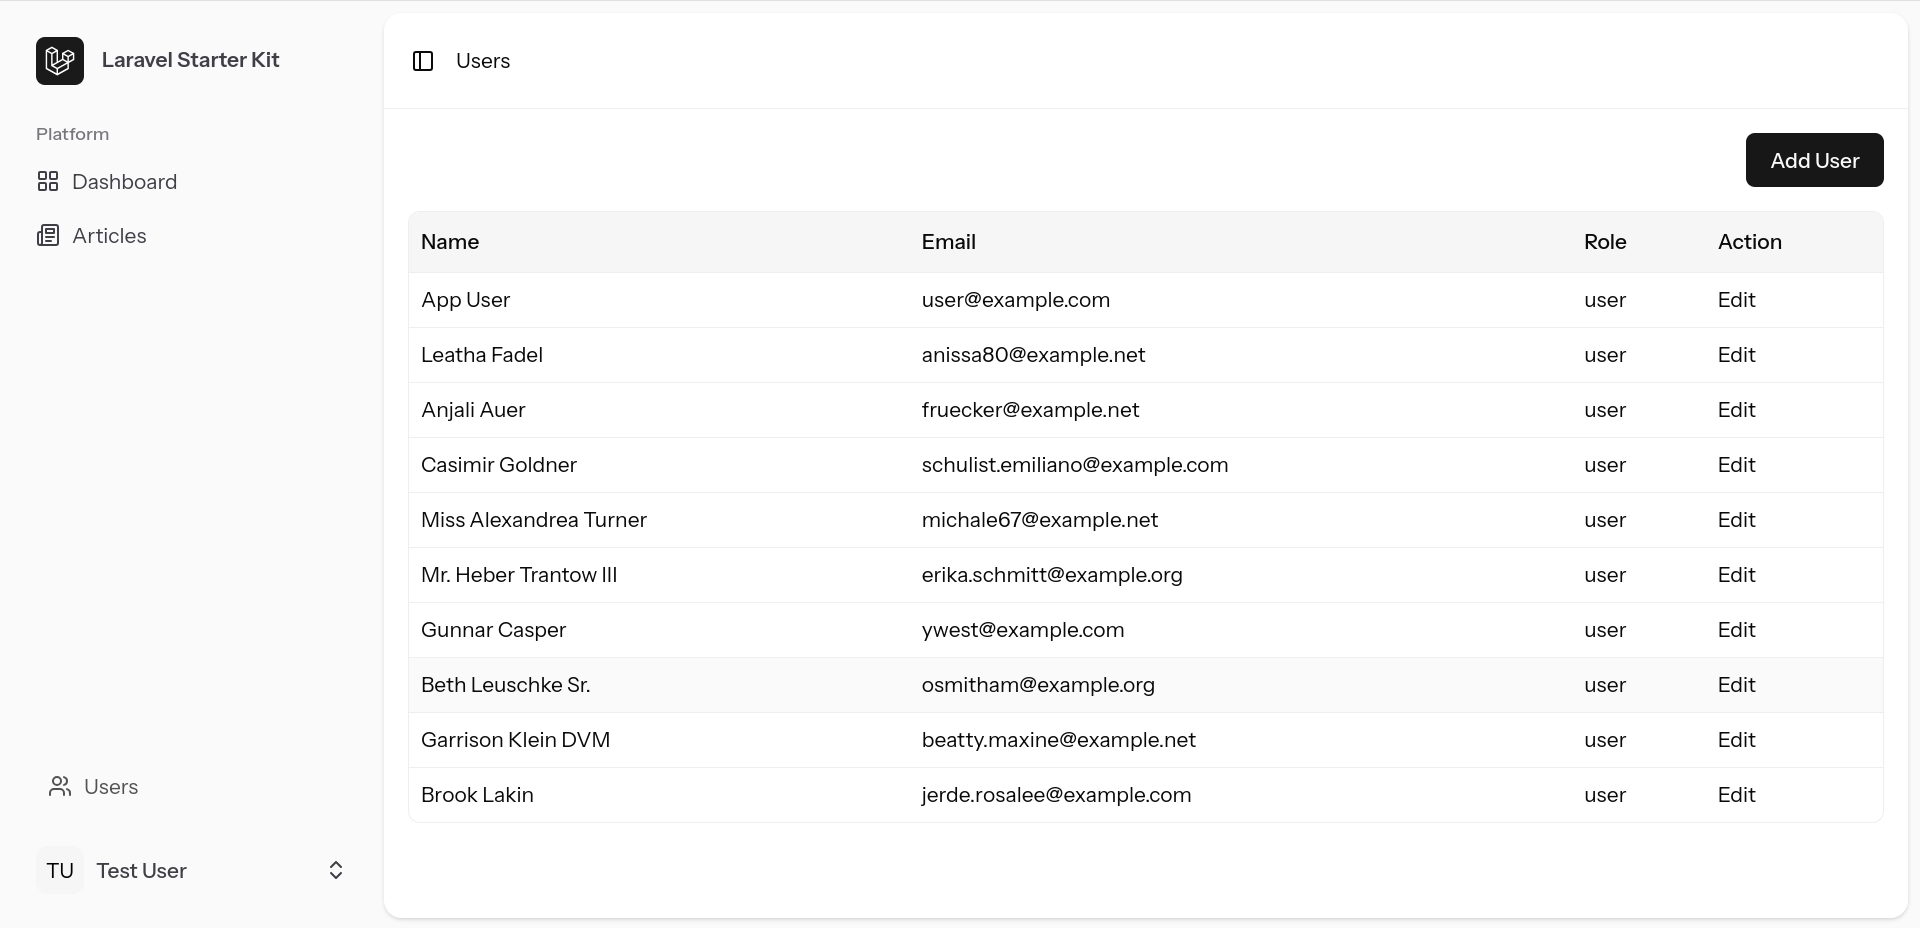This screenshot has width=1920, height=928.
Task: Click the Test User label
Action: pyautogui.click(x=142, y=870)
